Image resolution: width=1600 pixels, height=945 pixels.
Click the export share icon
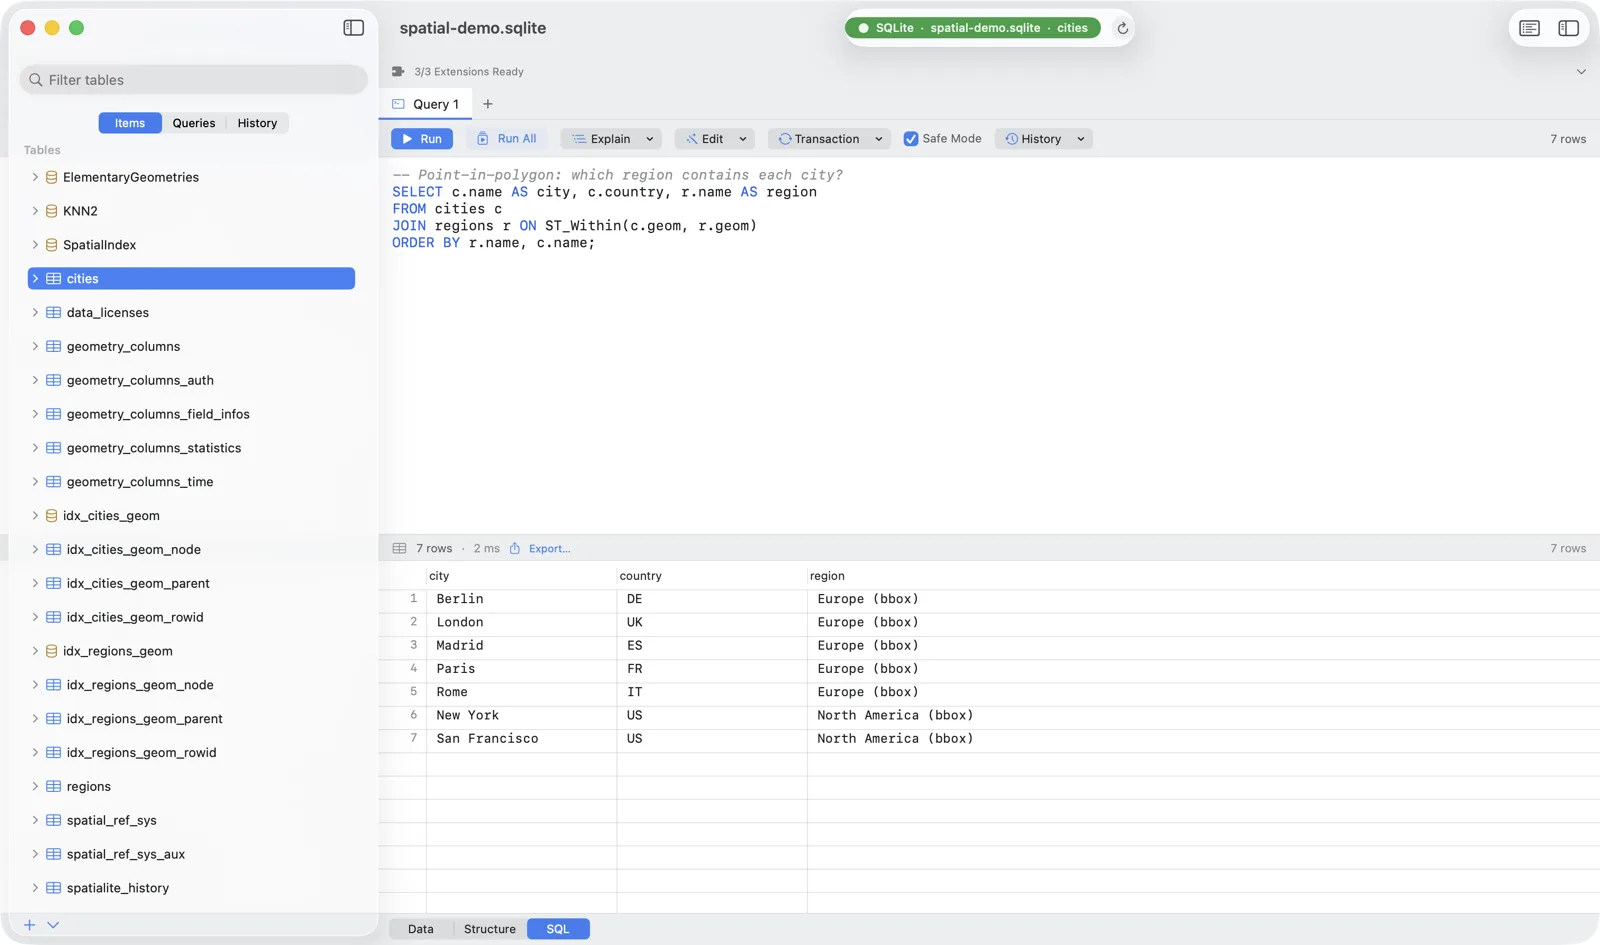tap(515, 548)
